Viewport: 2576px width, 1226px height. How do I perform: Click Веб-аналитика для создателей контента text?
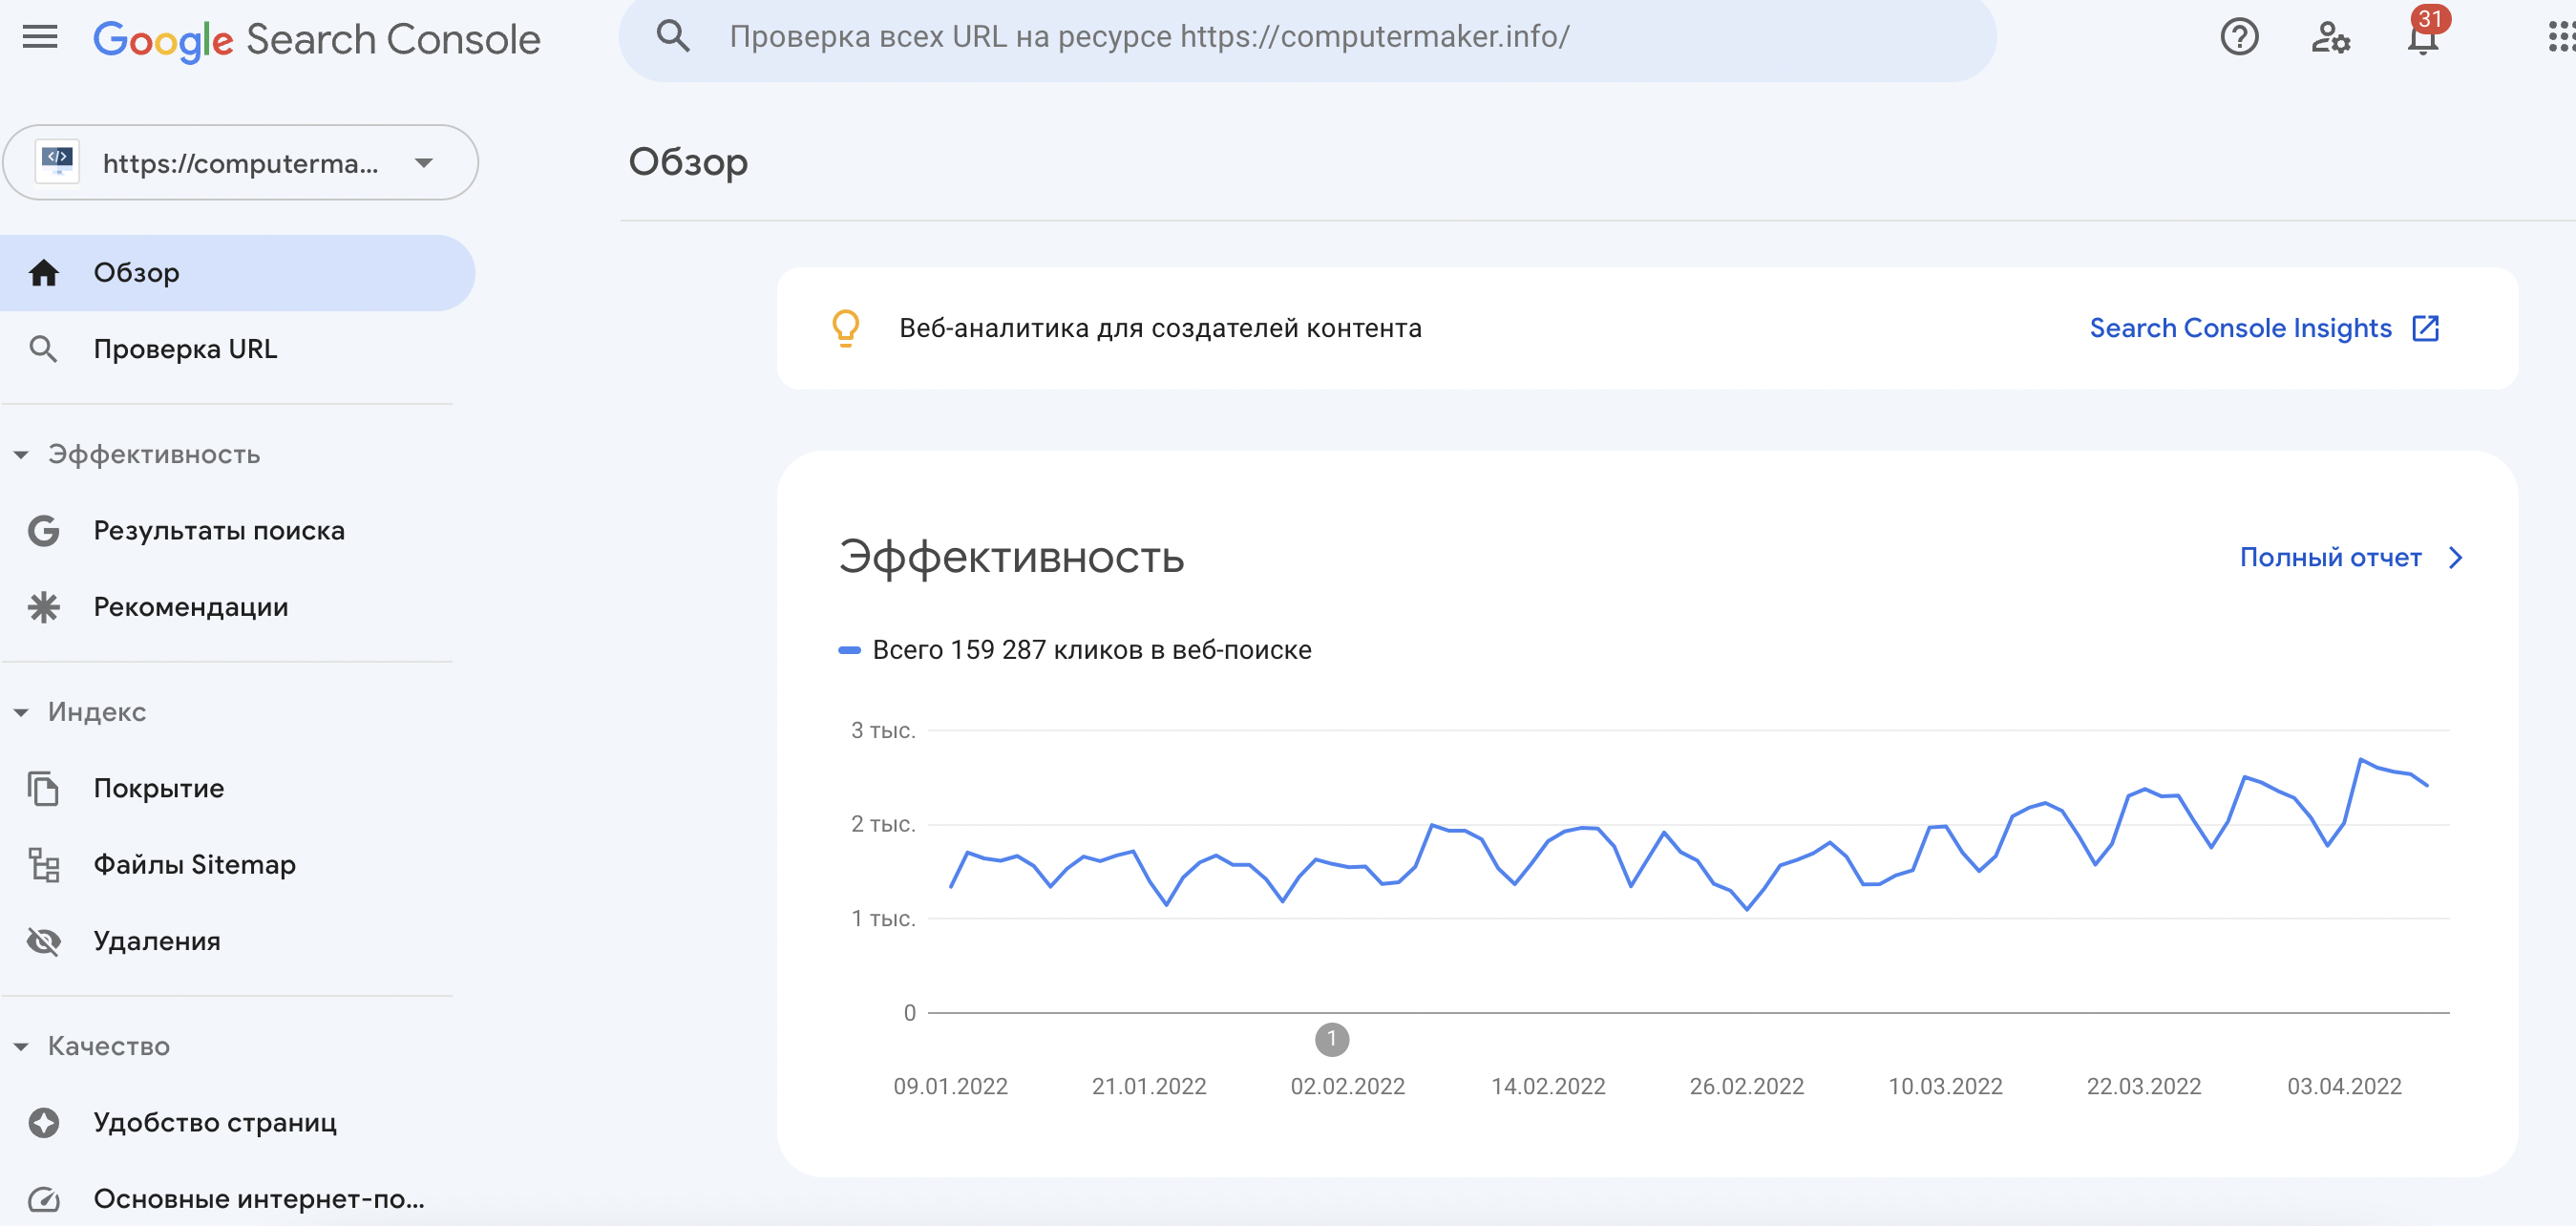[x=1160, y=328]
